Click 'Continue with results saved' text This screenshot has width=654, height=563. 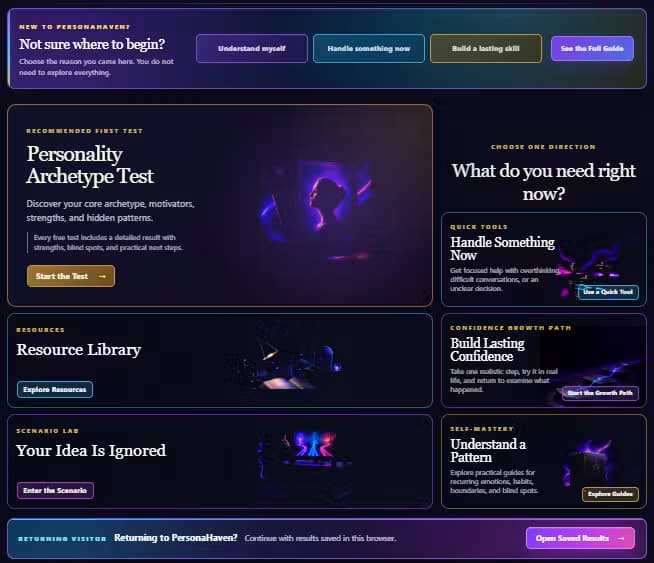click(320, 538)
